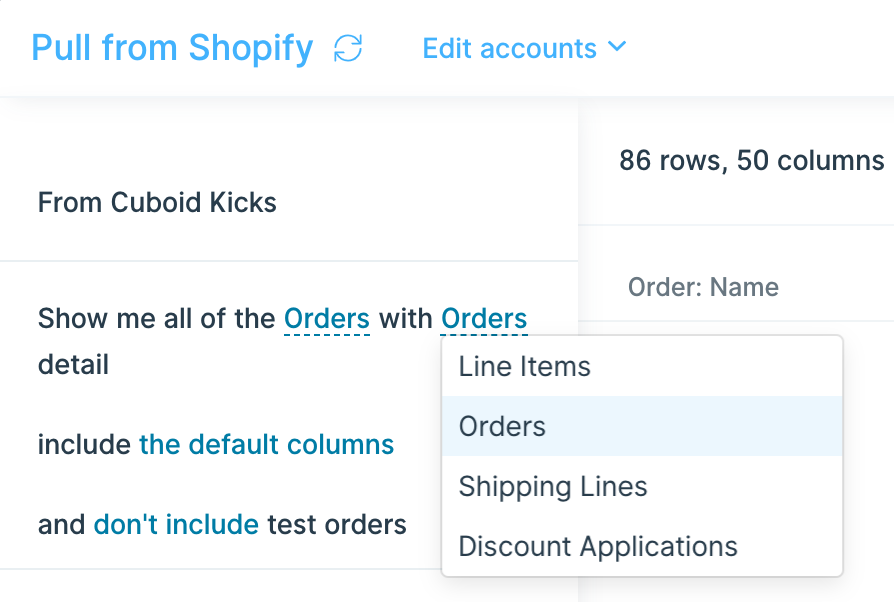This screenshot has width=894, height=602.
Task: Click the word 'include' before default columns
Action: click(84, 444)
